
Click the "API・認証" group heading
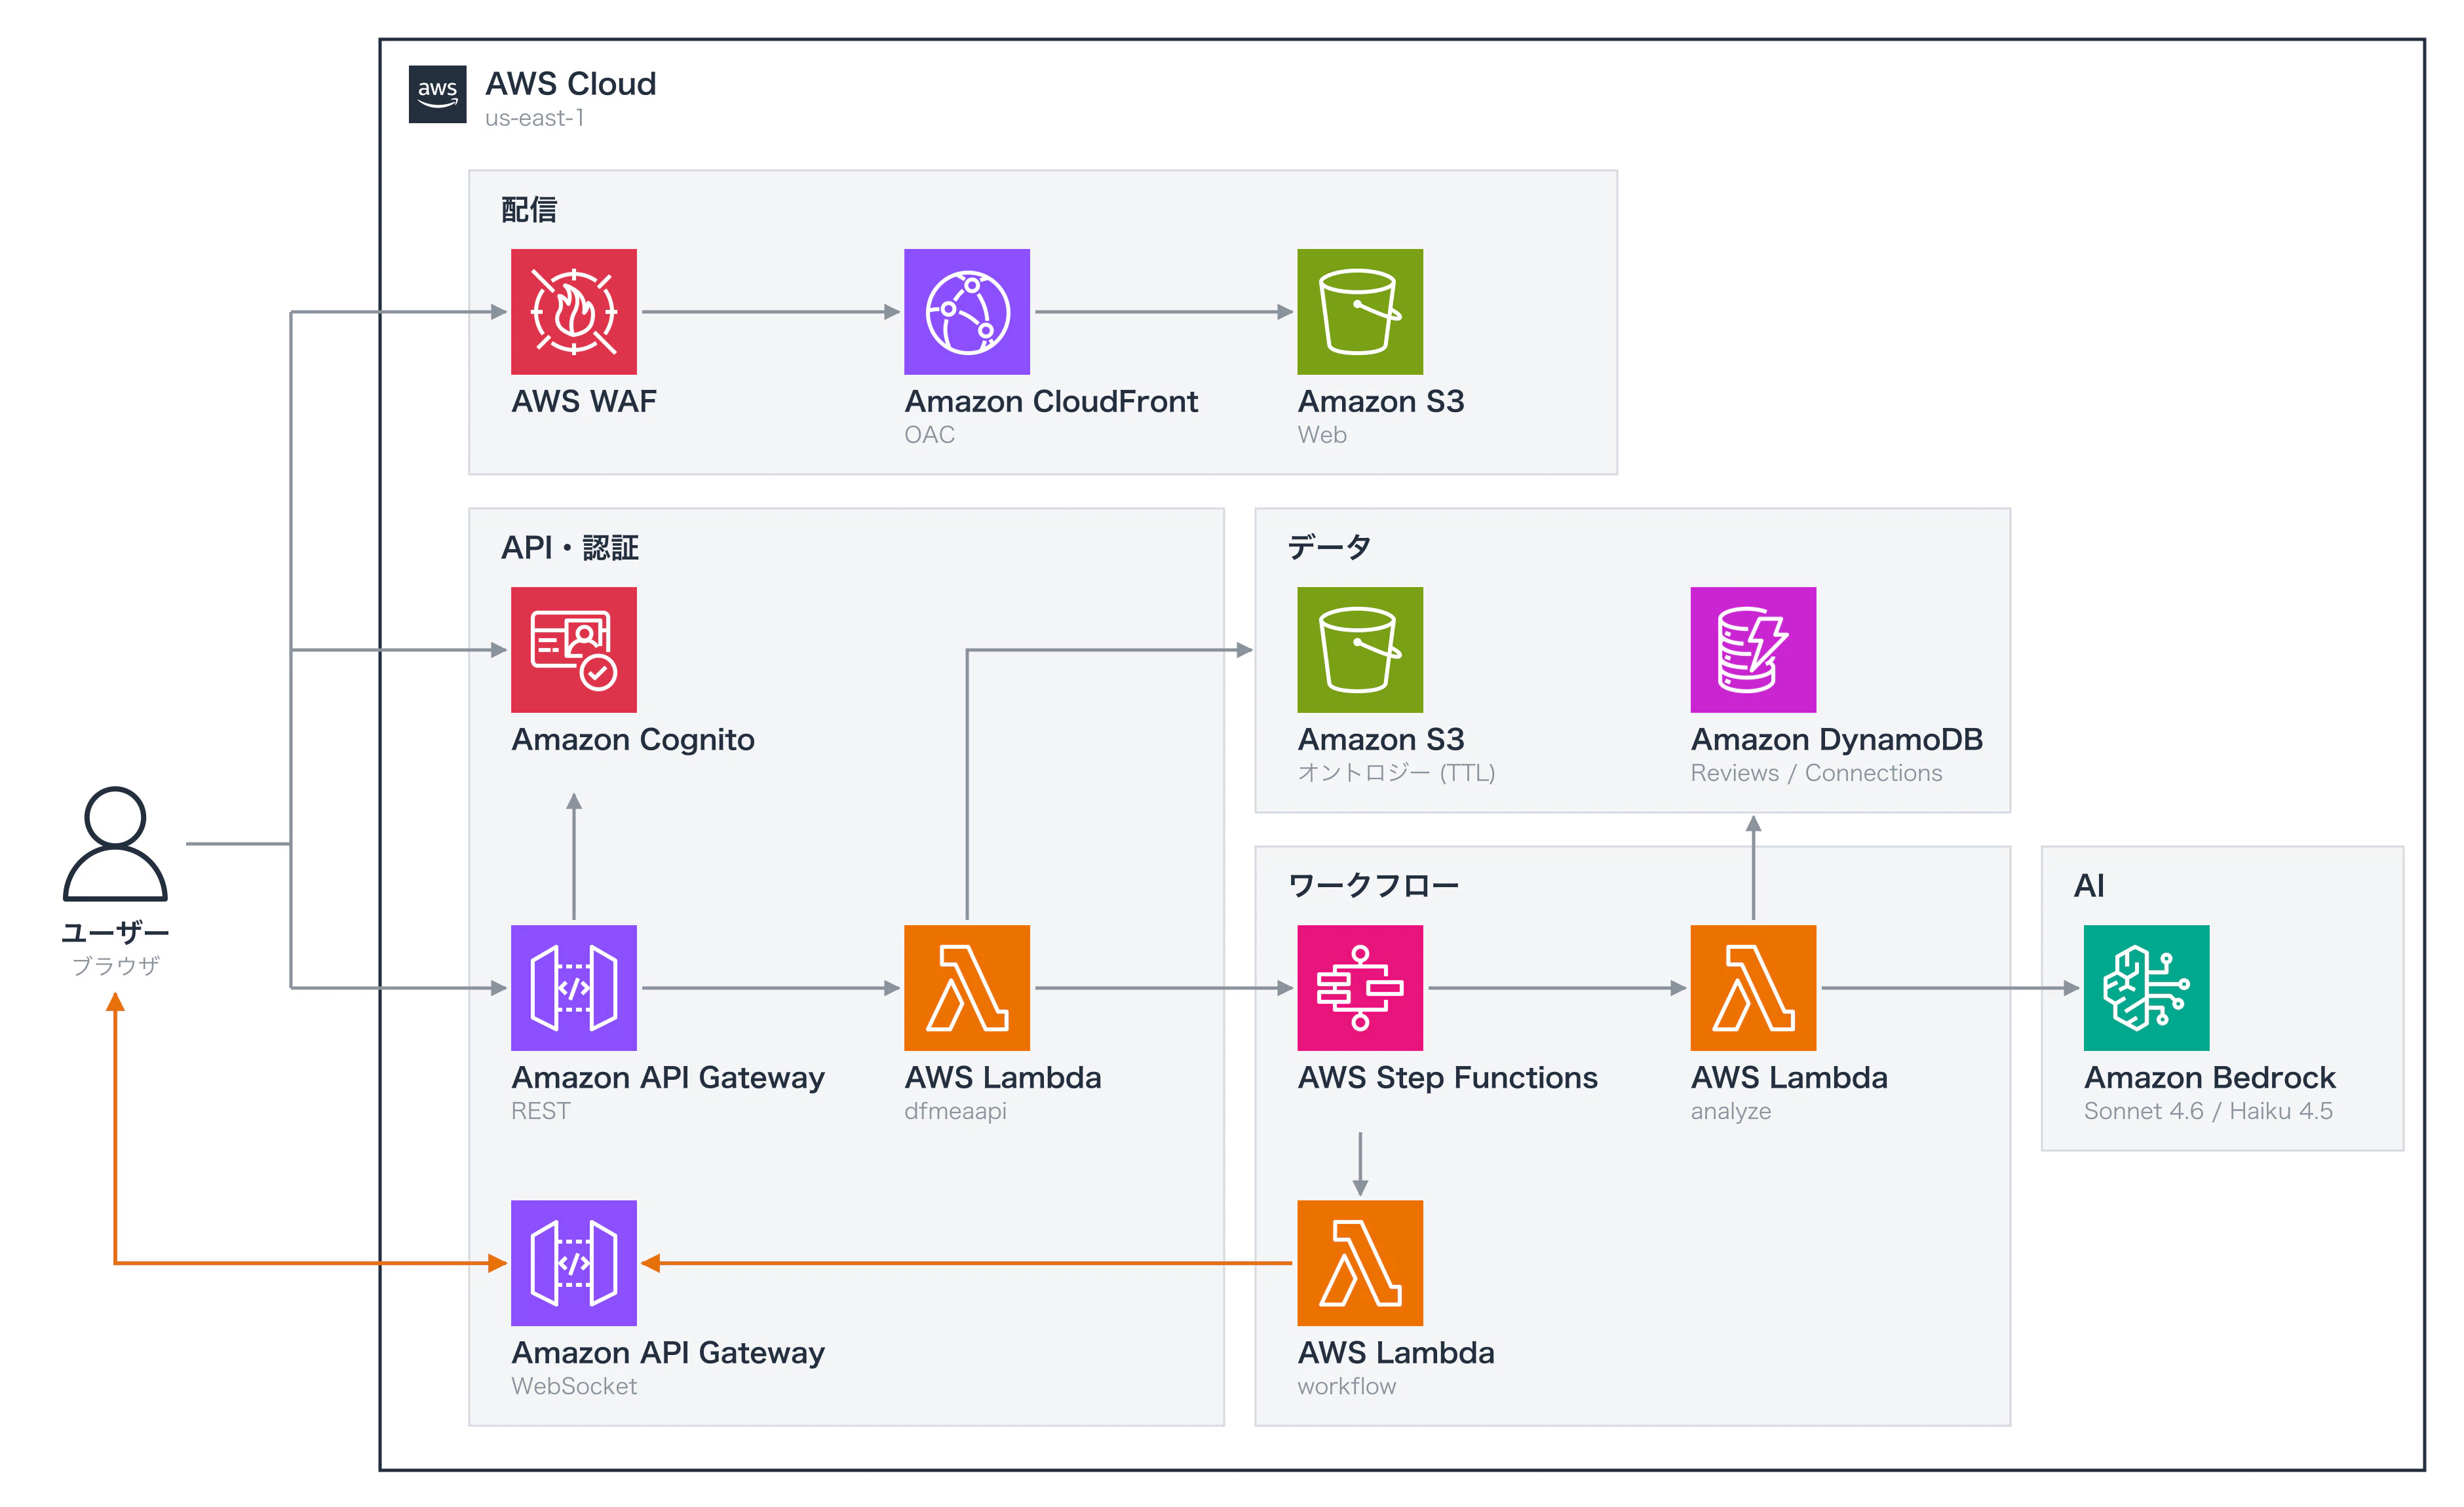click(570, 548)
